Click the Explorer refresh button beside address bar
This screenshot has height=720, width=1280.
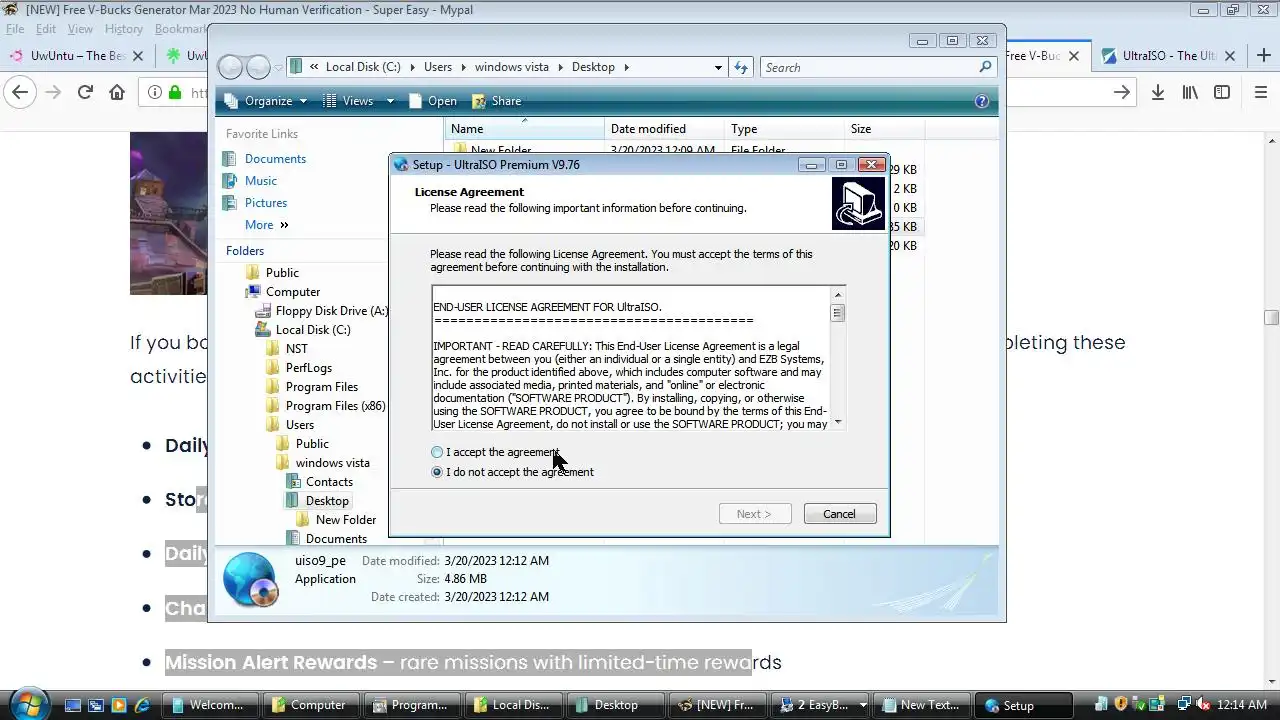(741, 67)
